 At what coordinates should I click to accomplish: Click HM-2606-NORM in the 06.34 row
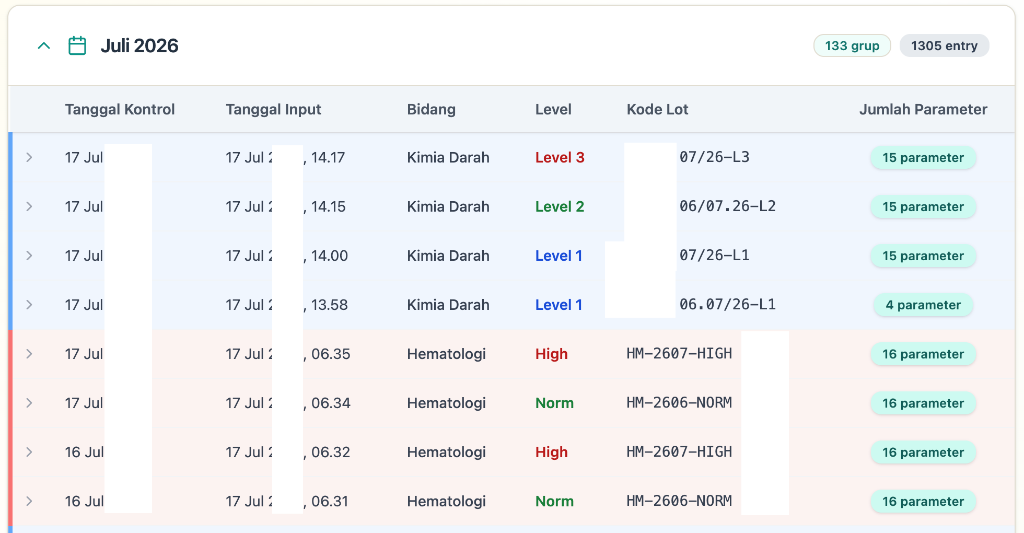(679, 402)
